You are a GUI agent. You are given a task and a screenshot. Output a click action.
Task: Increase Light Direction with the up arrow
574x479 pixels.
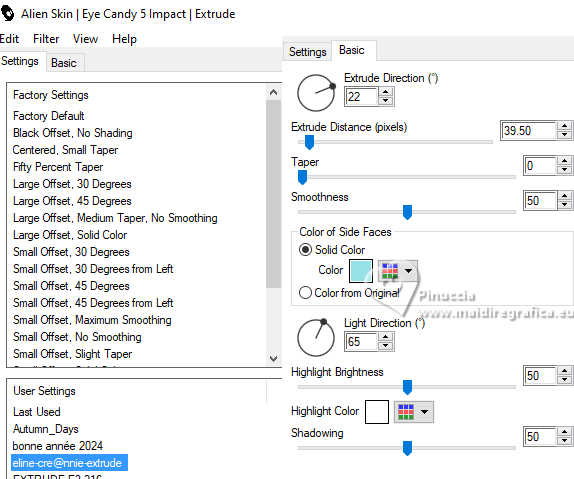click(x=385, y=337)
